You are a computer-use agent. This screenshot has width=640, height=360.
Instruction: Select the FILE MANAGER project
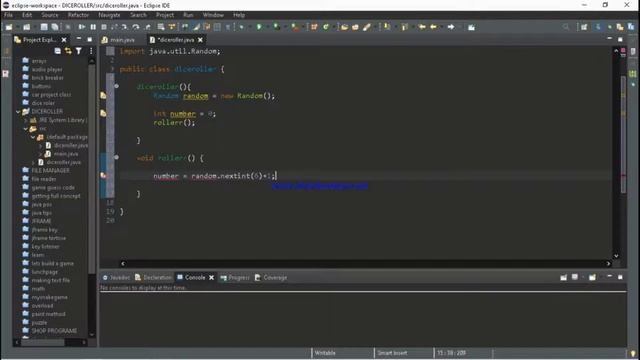coord(50,171)
